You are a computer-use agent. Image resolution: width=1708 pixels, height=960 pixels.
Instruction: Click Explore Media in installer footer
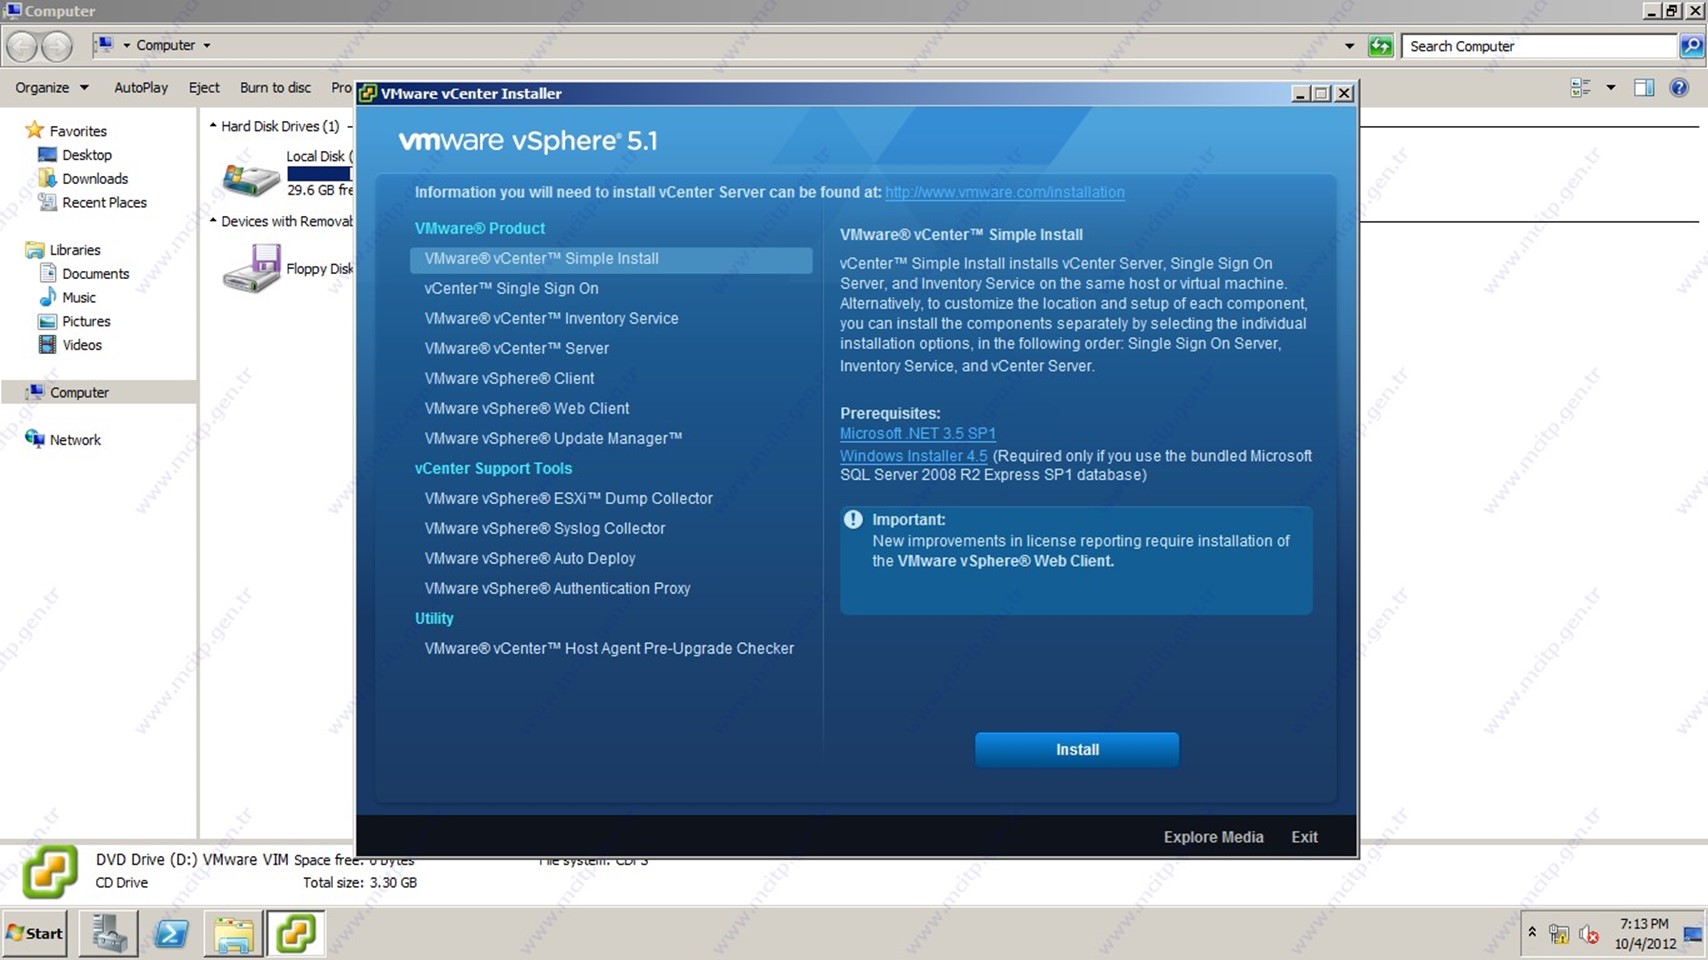click(x=1213, y=838)
